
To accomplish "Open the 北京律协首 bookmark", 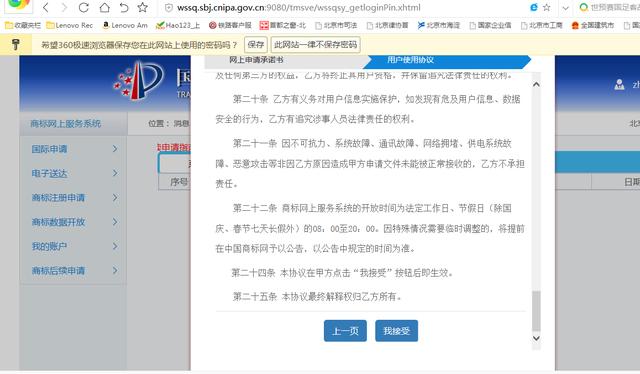I will [x=387, y=25].
